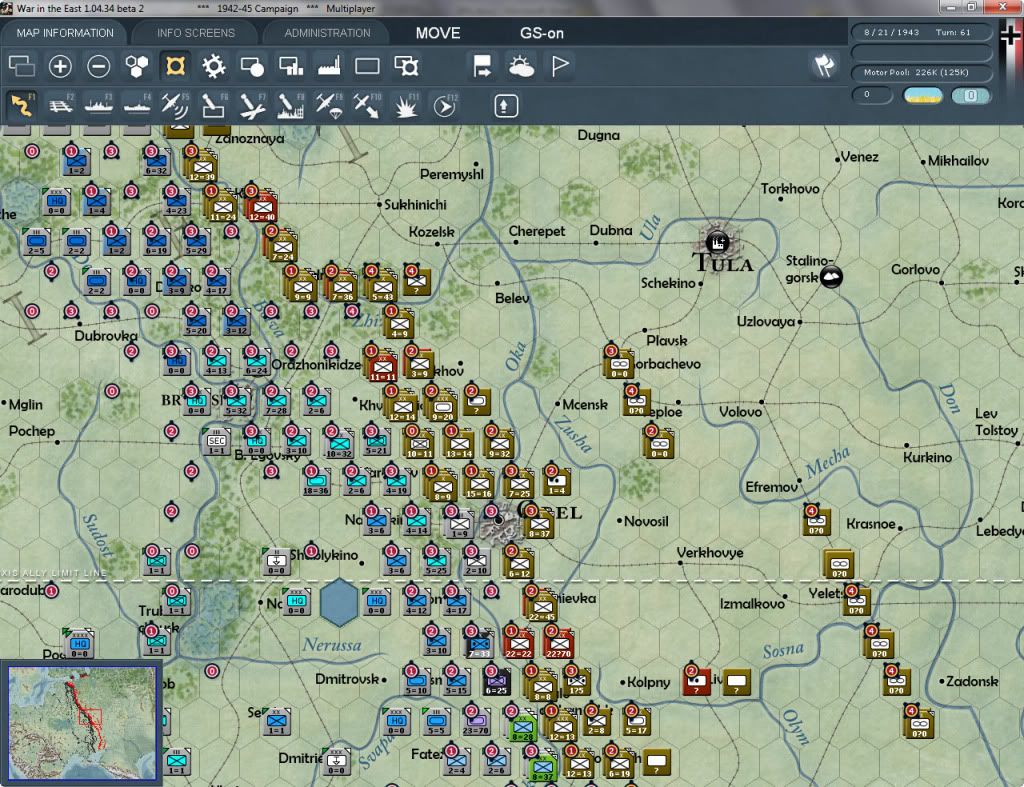
Task: Click the MOVE mode label
Action: click(x=438, y=33)
